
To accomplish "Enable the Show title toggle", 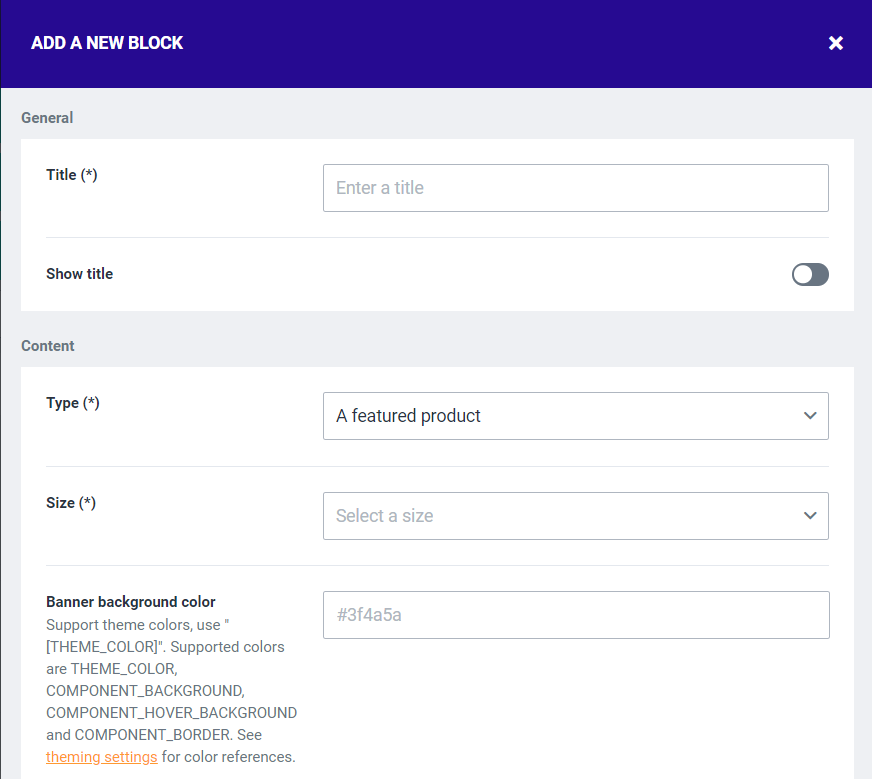I will tap(810, 274).
